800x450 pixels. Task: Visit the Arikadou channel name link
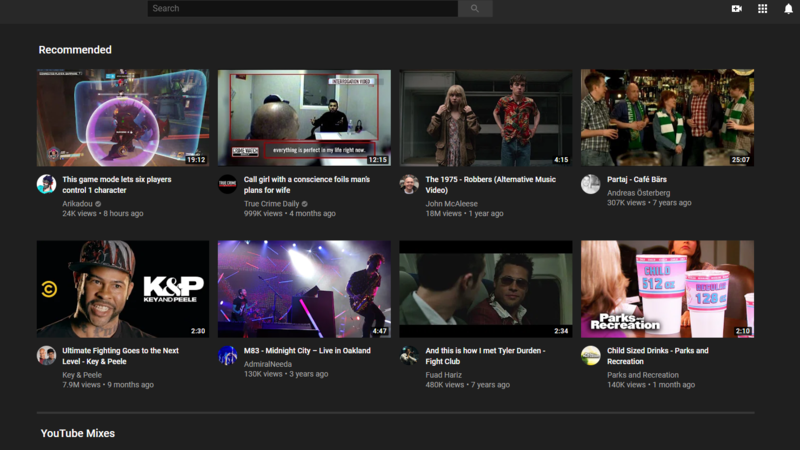[x=78, y=204]
